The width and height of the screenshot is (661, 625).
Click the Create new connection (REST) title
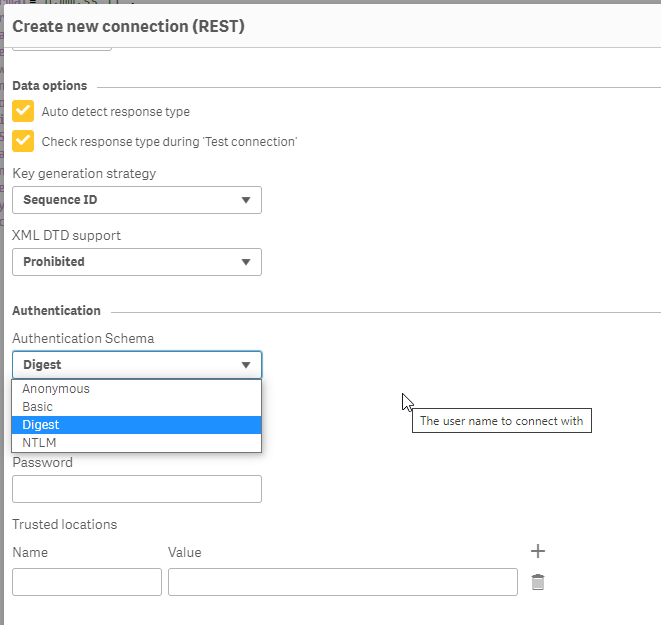[128, 26]
